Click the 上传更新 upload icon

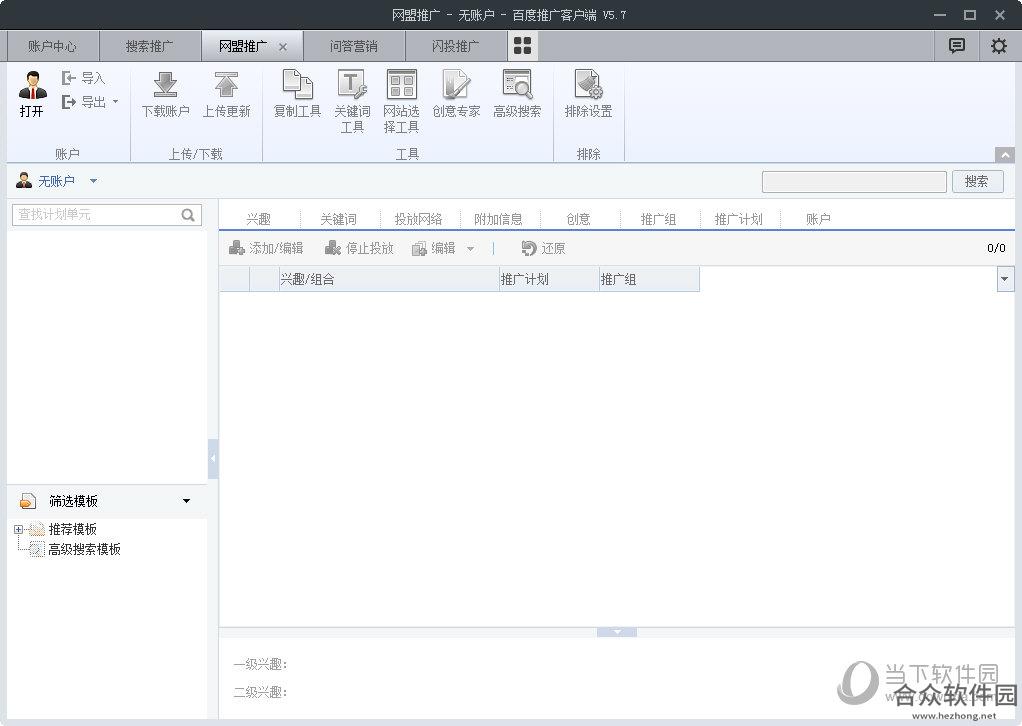(x=226, y=85)
